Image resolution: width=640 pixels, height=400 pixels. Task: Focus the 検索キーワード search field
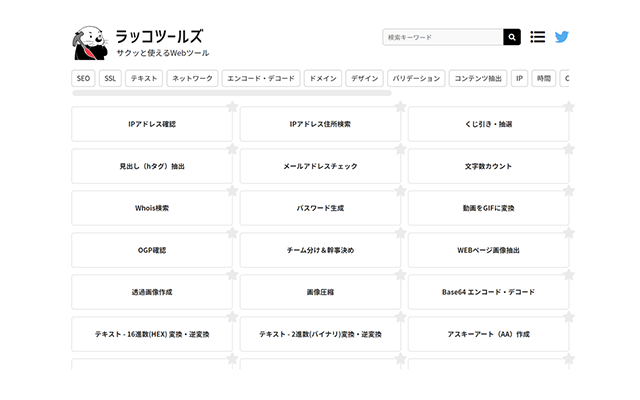442,37
